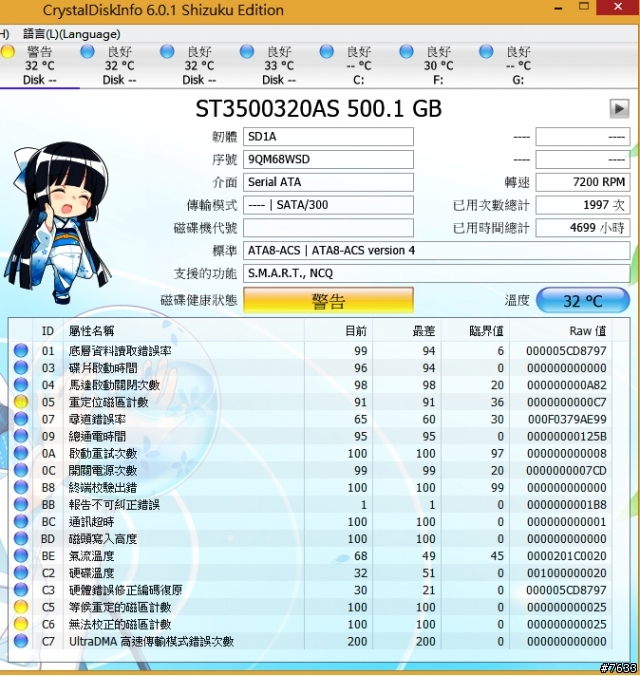Click the serial number field 9QM68WSD
Screen dimensions: 640x676
(x=328, y=160)
